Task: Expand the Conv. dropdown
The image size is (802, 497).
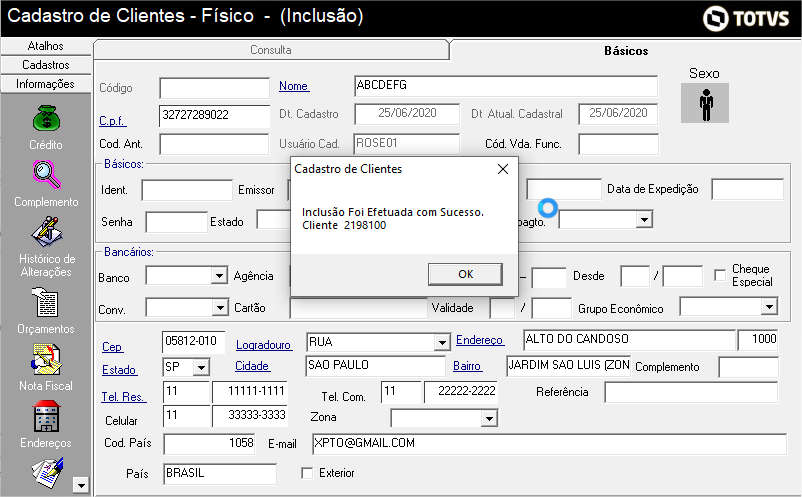Action: pos(220,308)
